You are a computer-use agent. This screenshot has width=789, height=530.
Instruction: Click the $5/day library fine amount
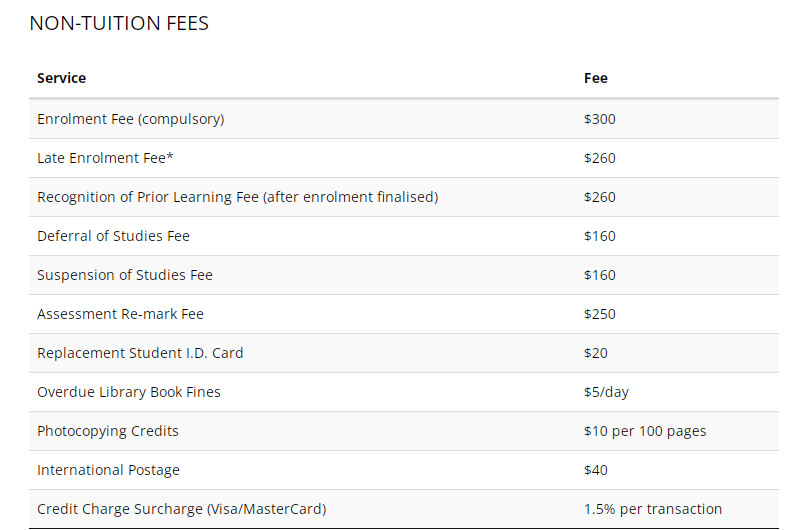pyautogui.click(x=606, y=392)
